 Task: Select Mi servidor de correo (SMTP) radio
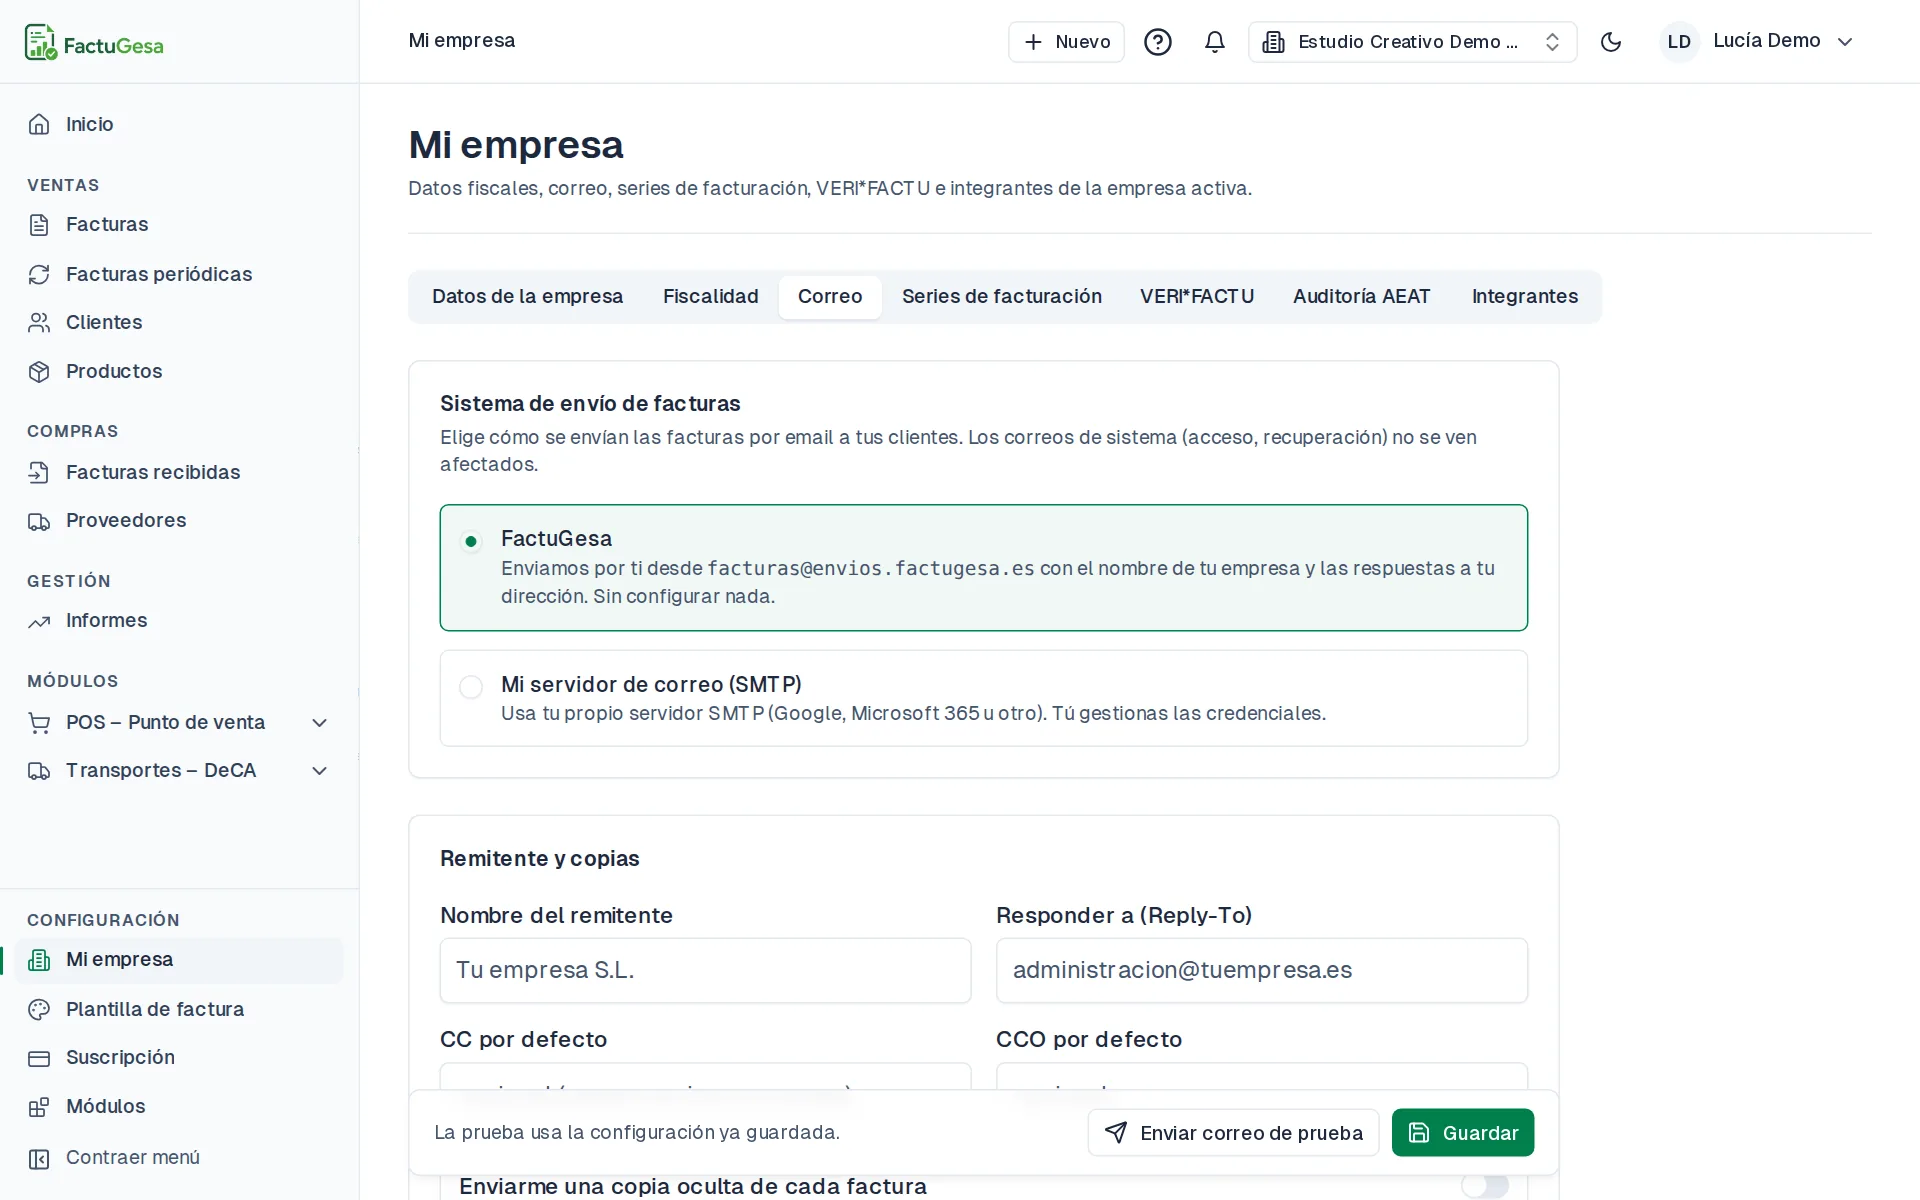click(x=471, y=687)
